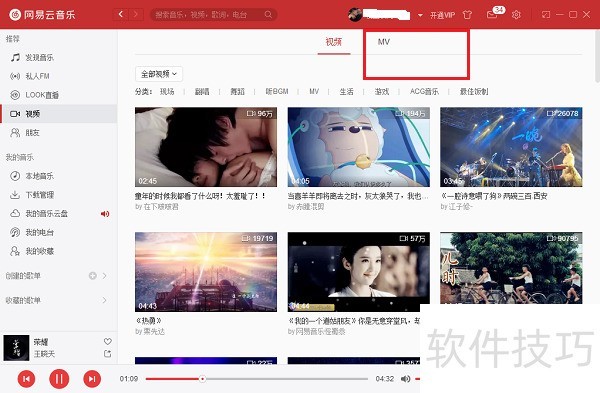The image size is (600, 393).
Task: Click the vertical scrollbar
Action: coord(597,56)
